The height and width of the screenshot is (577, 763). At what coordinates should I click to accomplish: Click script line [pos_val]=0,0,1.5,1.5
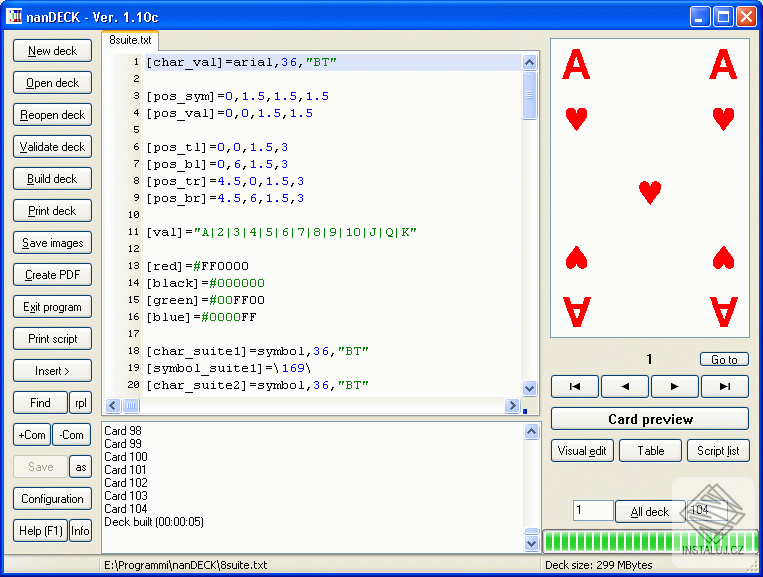230,113
